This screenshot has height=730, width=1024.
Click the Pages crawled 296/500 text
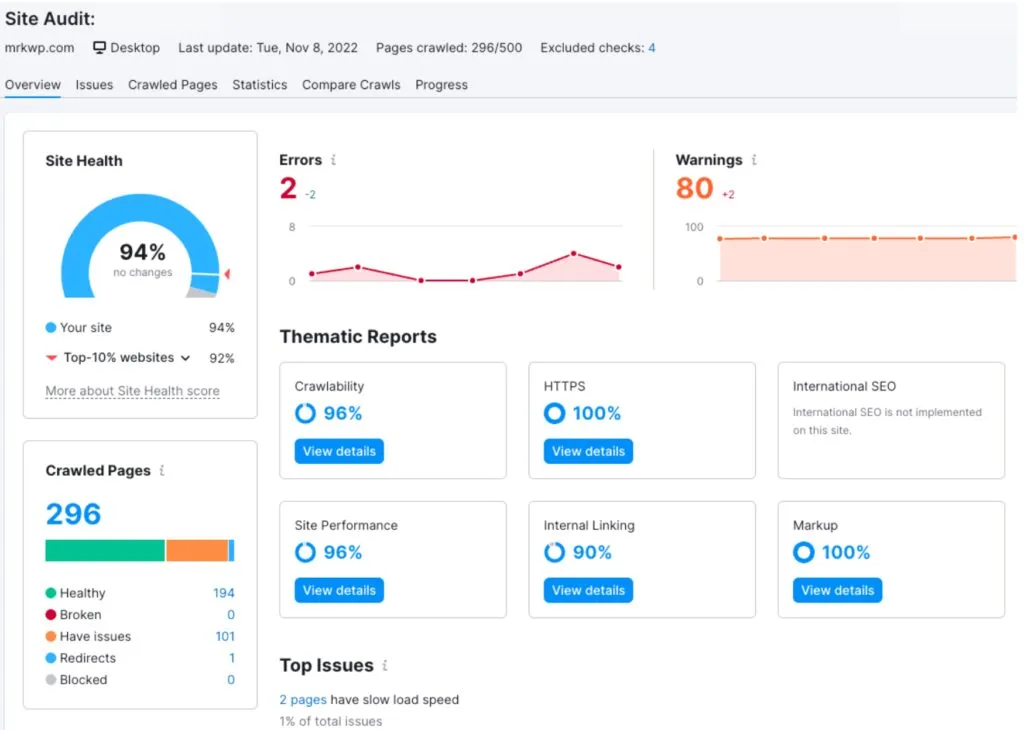coord(449,48)
